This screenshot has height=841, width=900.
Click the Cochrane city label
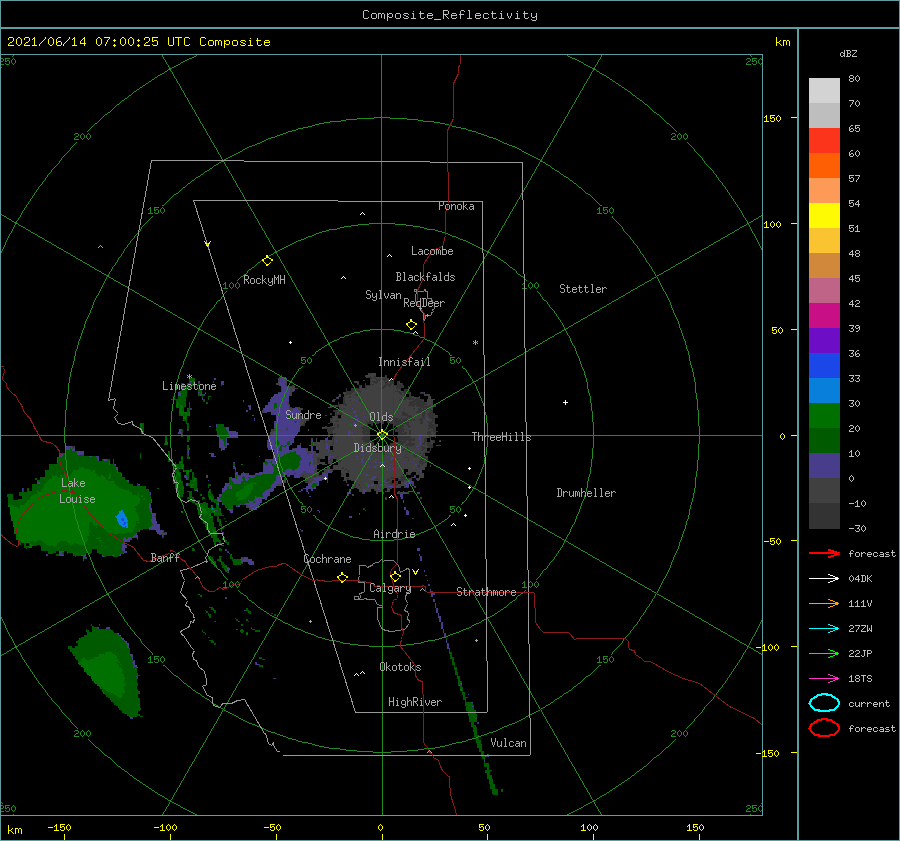[327, 559]
